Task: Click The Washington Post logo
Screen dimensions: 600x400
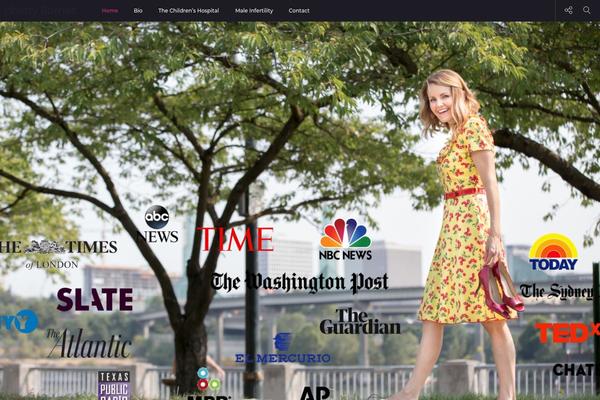Action: pos(300,282)
